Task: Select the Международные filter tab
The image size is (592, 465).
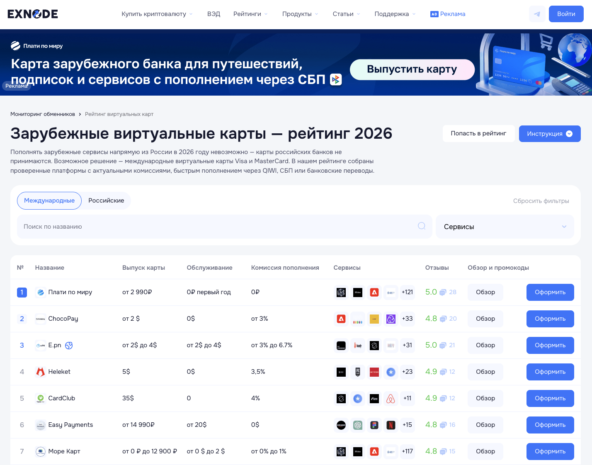Action: tap(49, 200)
